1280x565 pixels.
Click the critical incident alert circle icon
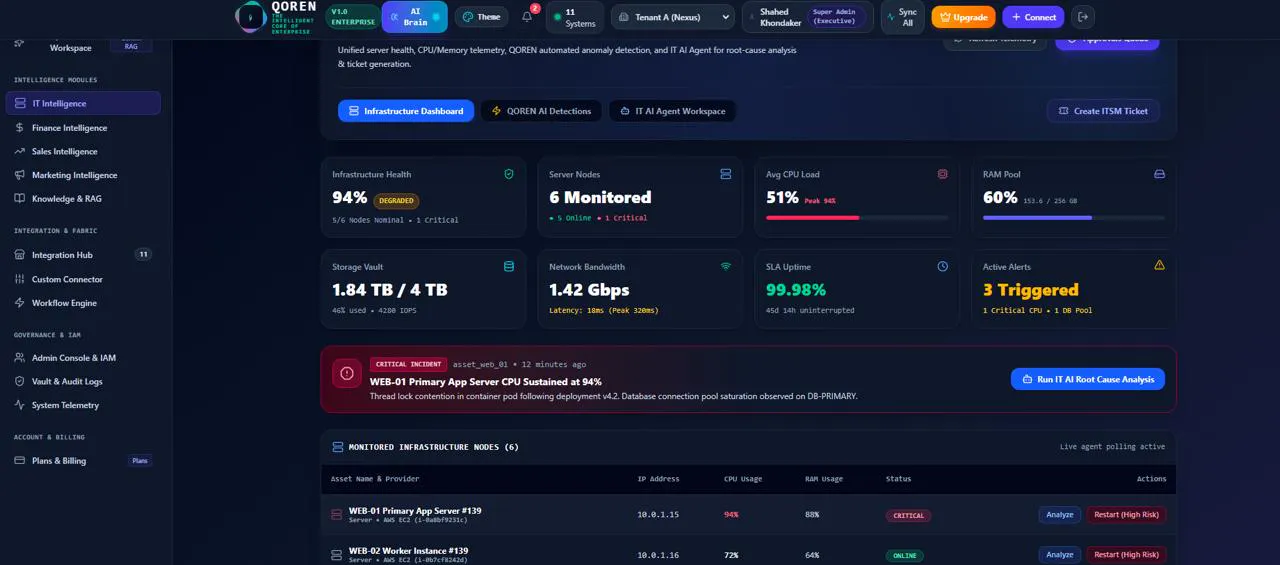click(347, 373)
